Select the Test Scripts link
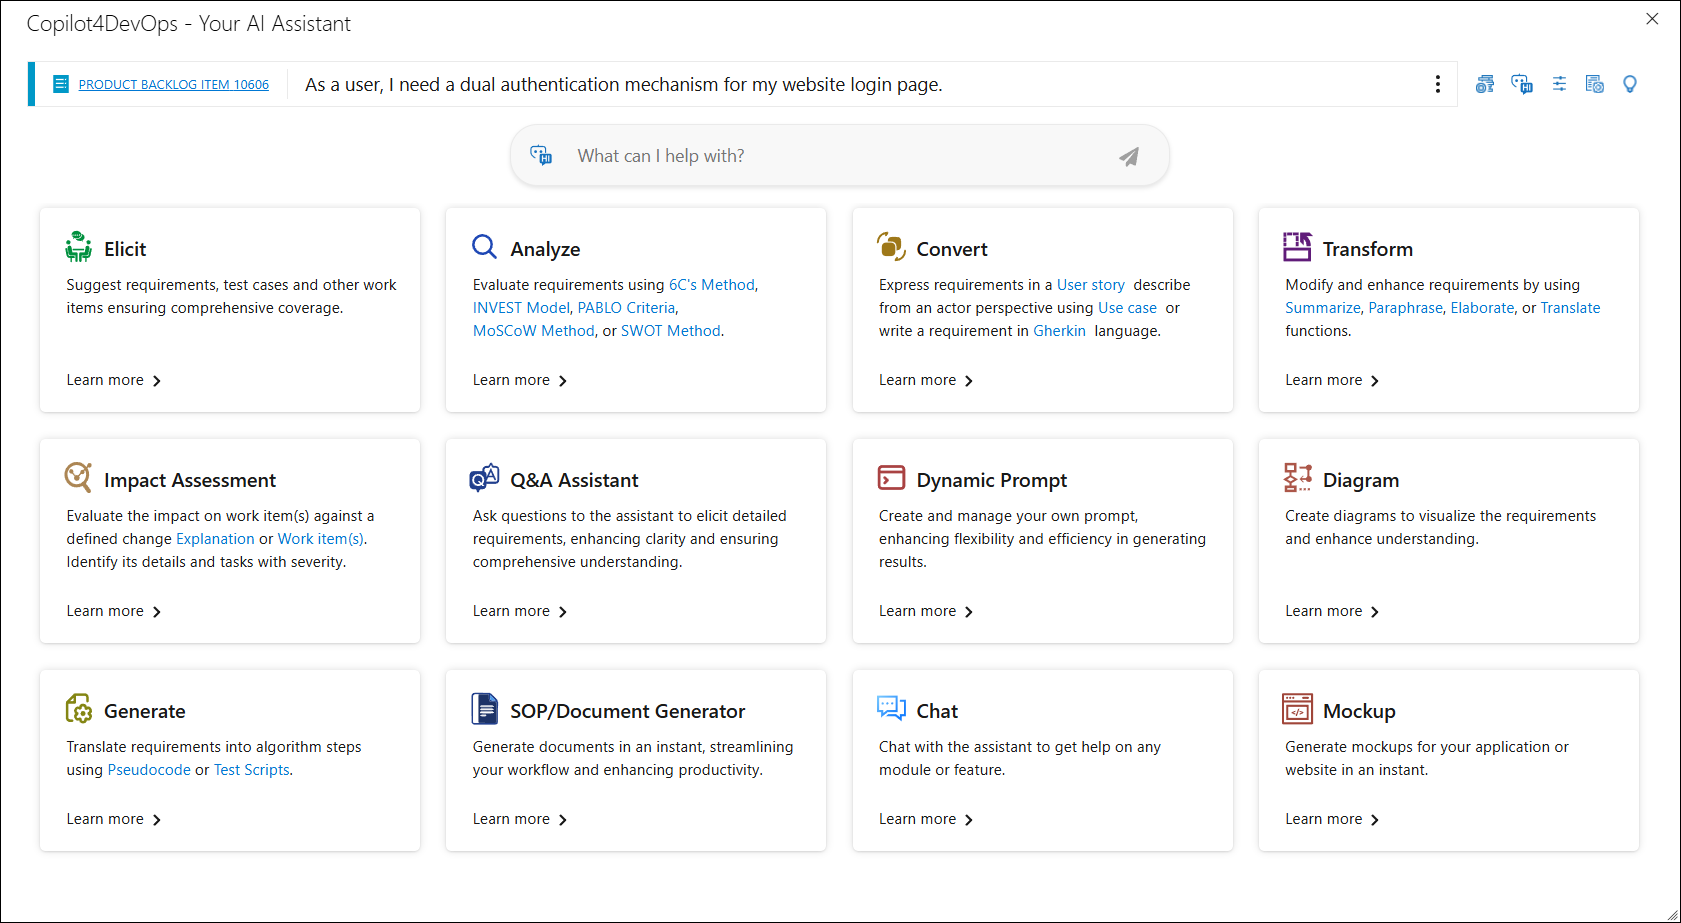1681x923 pixels. tap(252, 770)
